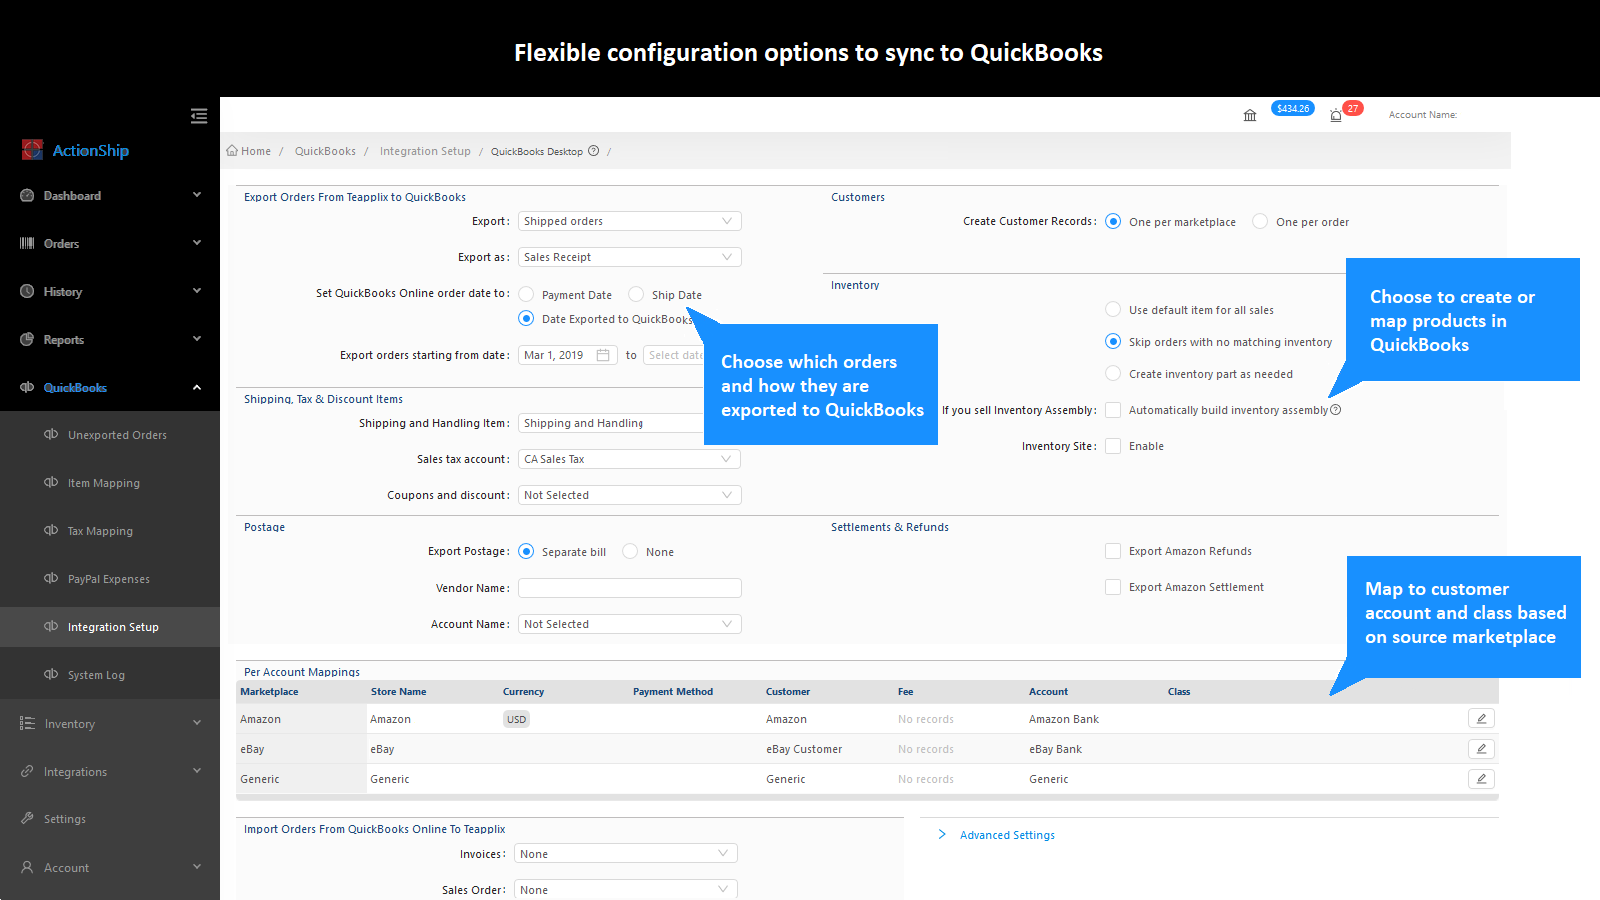Image resolution: width=1600 pixels, height=900 pixels.
Task: Click the QuickBooks Desktop help question icon
Action: tap(593, 151)
